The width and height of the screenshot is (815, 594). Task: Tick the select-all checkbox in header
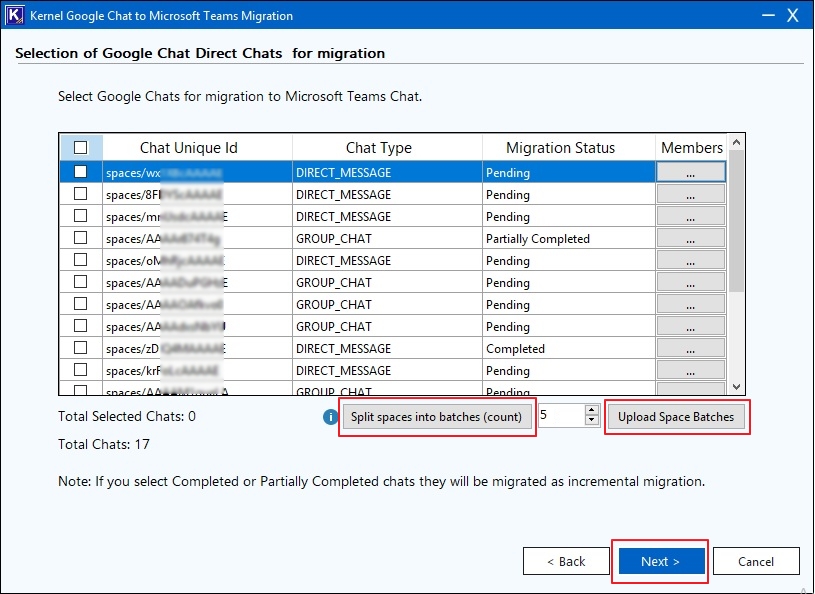coord(81,148)
